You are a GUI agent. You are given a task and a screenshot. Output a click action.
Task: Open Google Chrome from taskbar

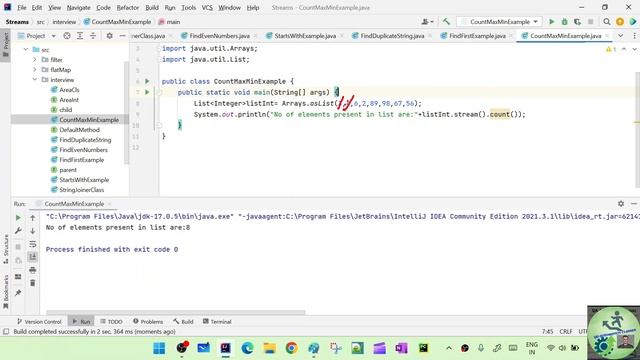[x=291, y=348]
